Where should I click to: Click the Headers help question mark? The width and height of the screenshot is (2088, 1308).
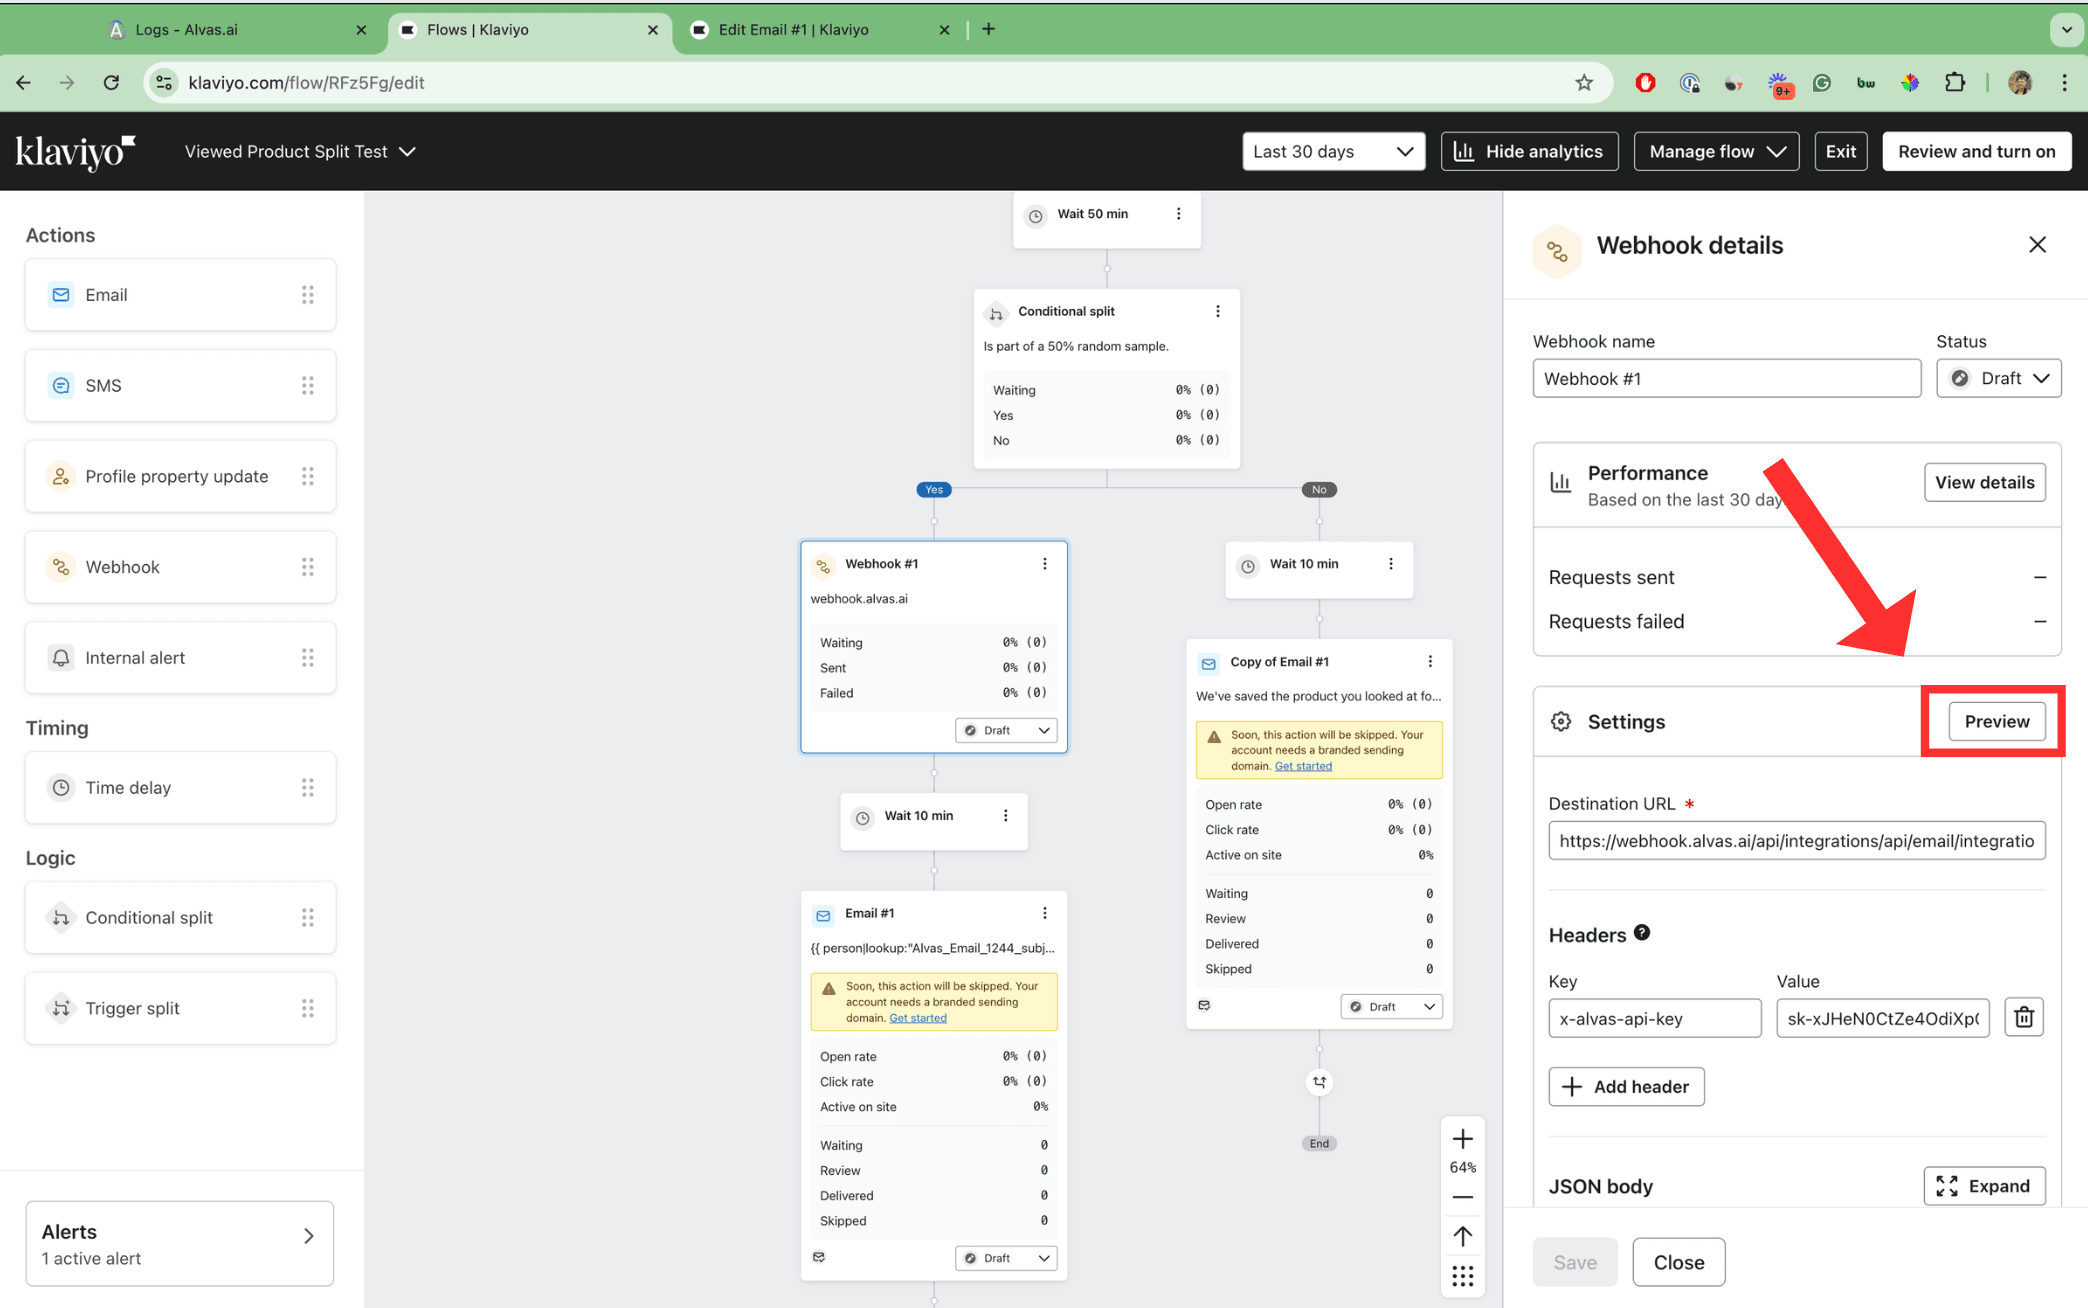point(1642,933)
